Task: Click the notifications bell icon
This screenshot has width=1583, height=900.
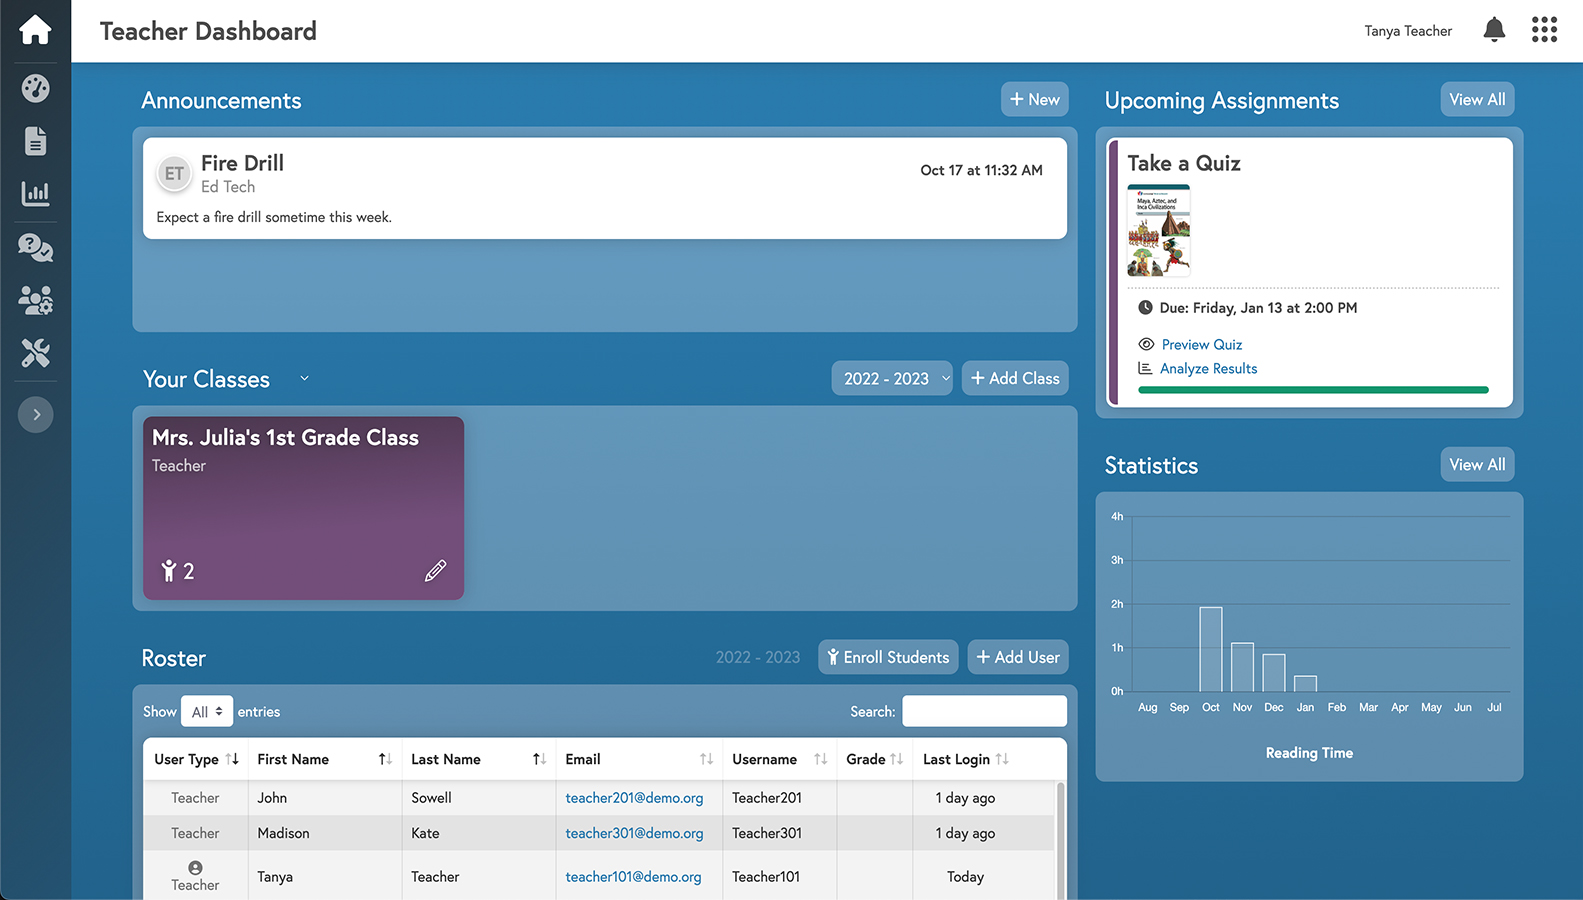Action: pos(1494,30)
